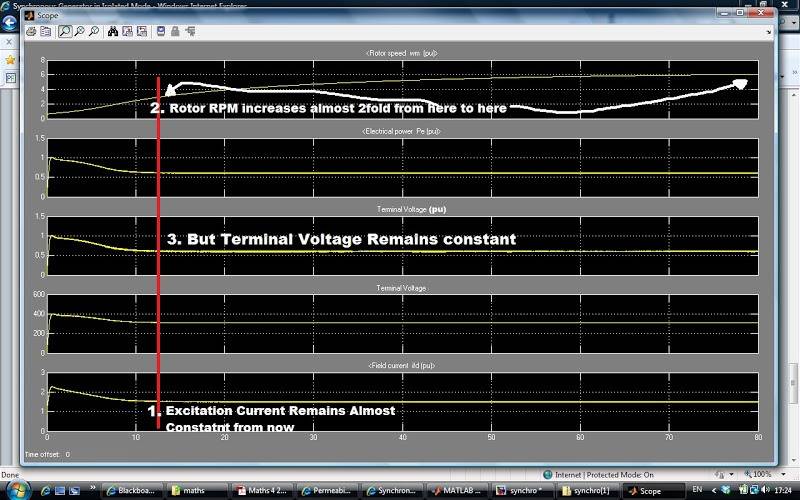Switch to Blackboa... taskbar window

pyautogui.click(x=132, y=490)
